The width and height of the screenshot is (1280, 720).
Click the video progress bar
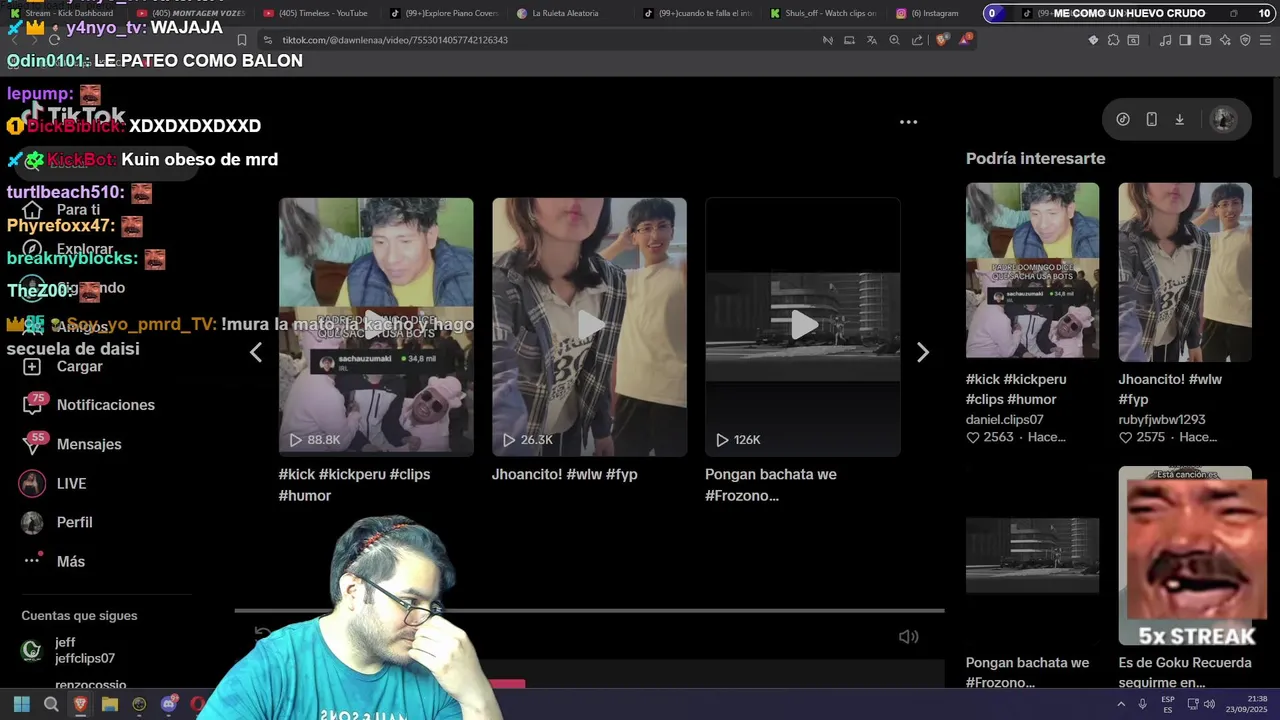589,610
